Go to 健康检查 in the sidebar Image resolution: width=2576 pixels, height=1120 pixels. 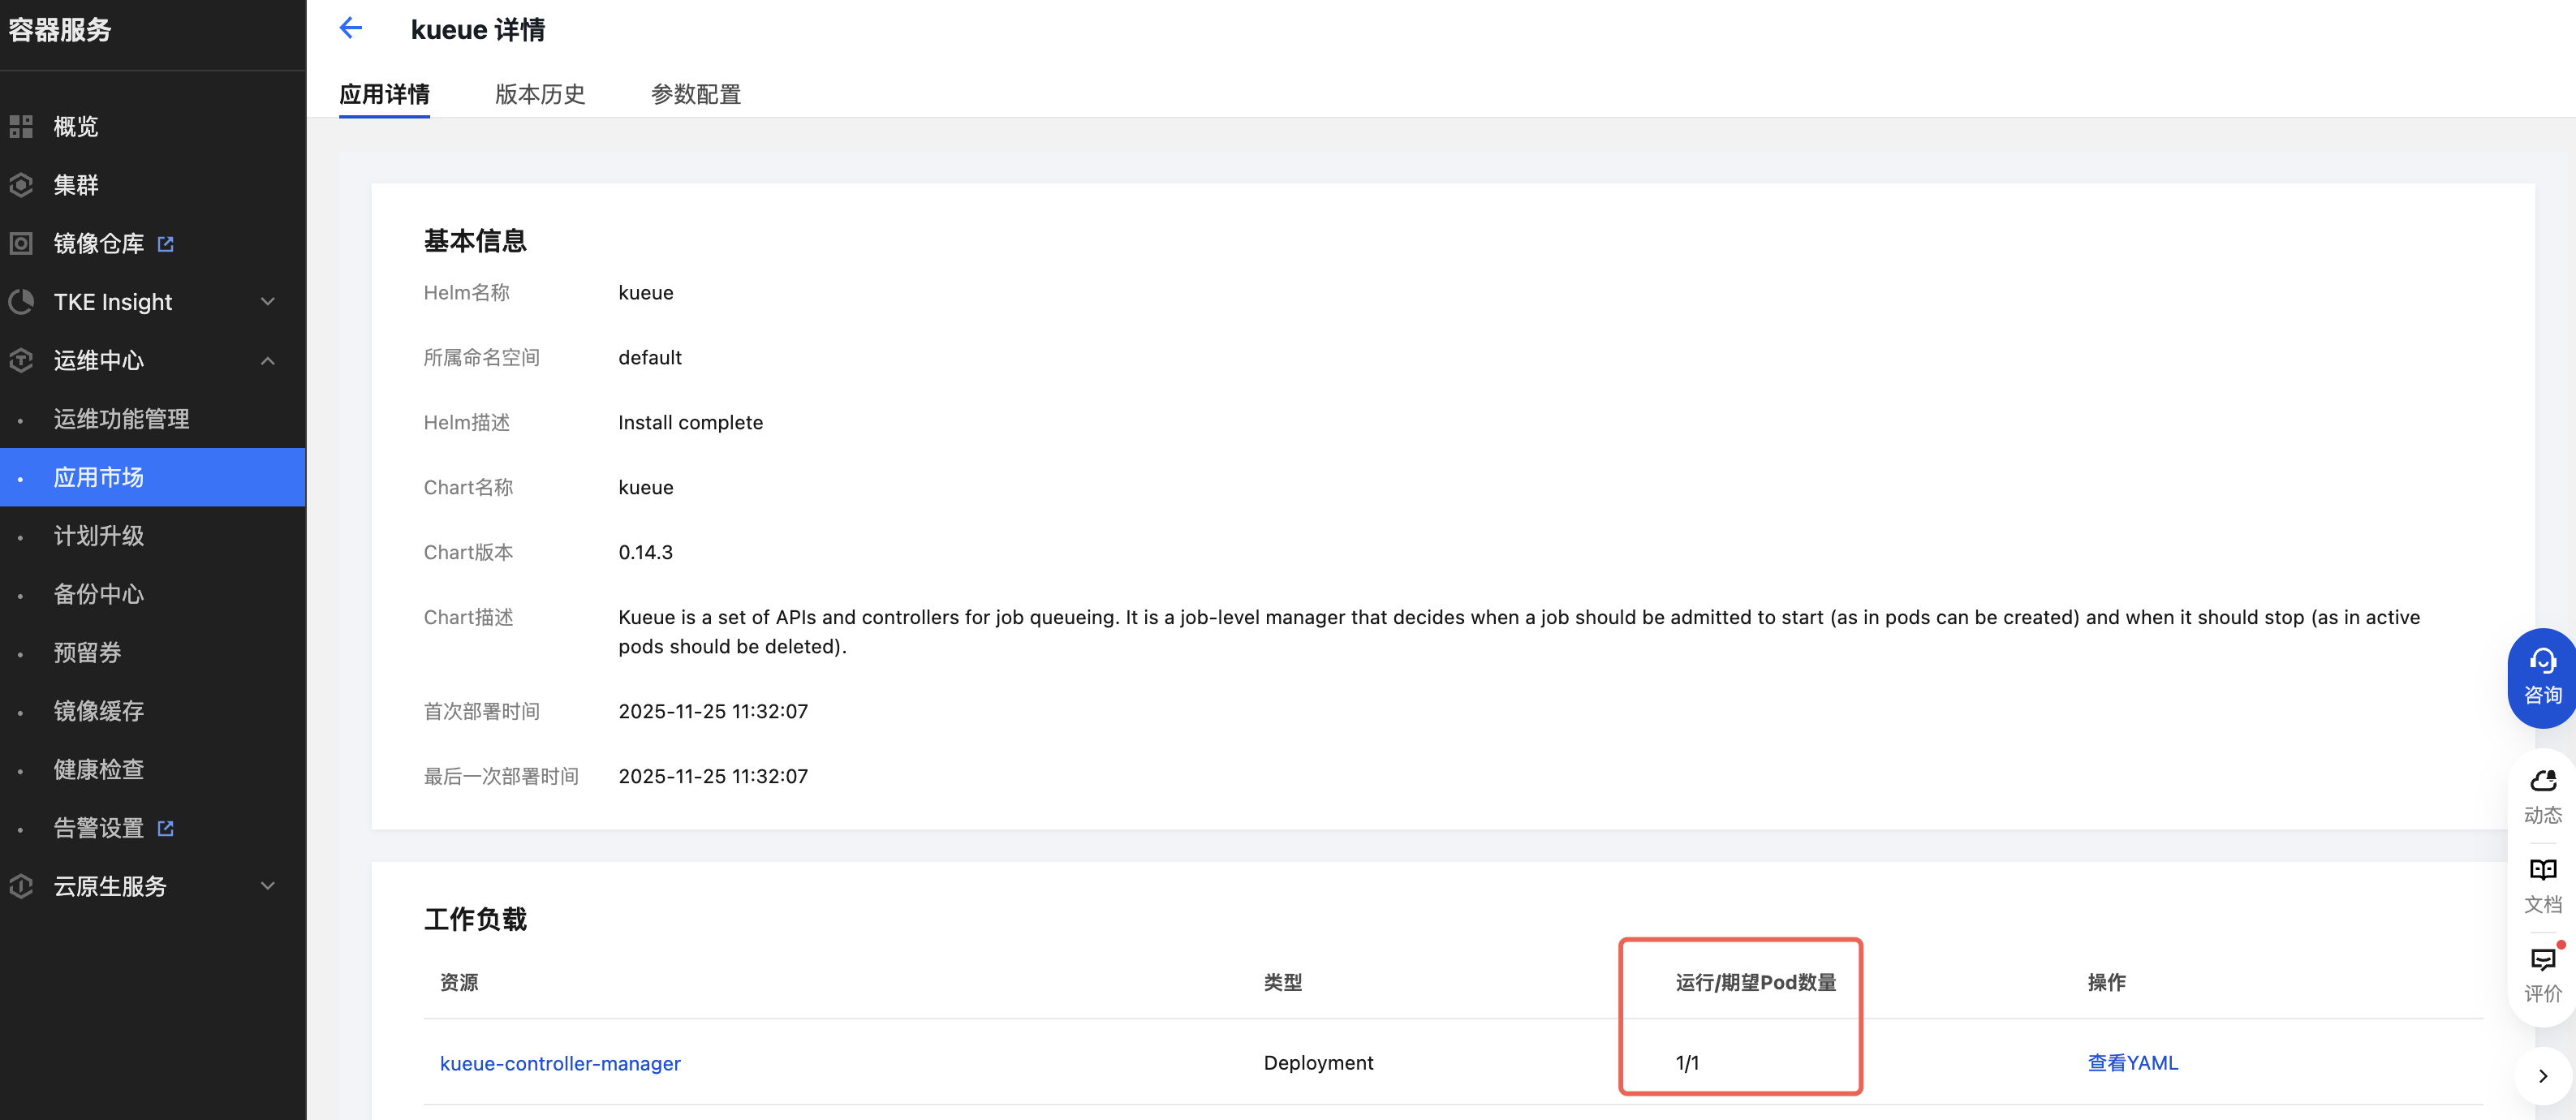[99, 769]
